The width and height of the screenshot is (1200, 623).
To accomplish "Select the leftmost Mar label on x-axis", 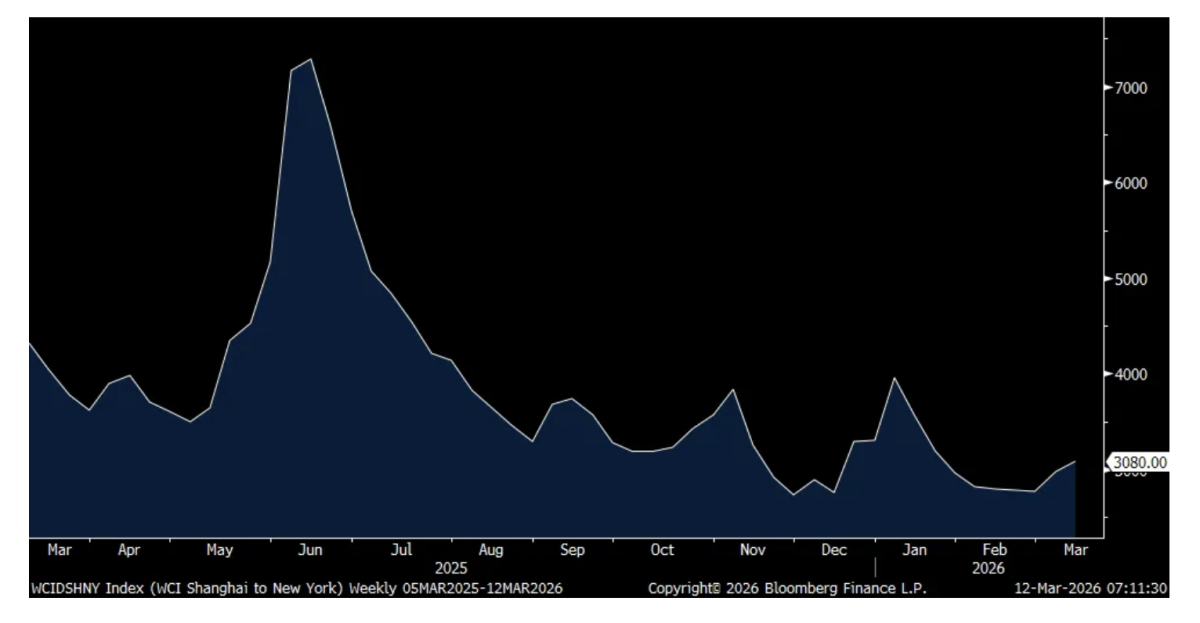I will (59, 550).
